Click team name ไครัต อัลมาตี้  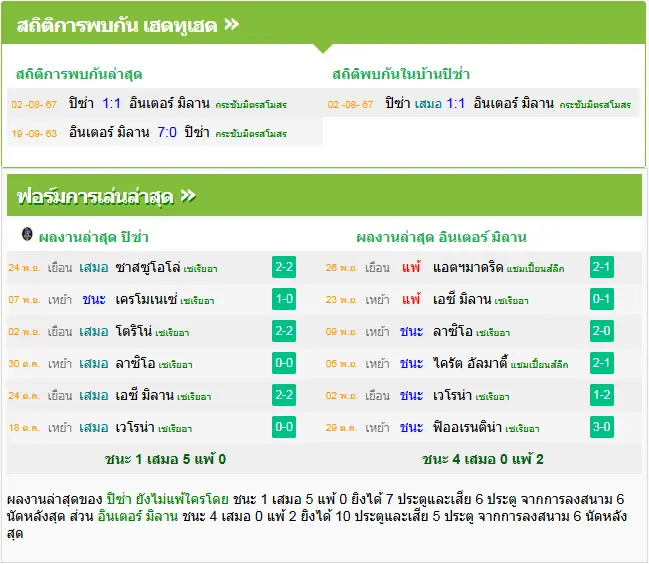[x=470, y=363]
